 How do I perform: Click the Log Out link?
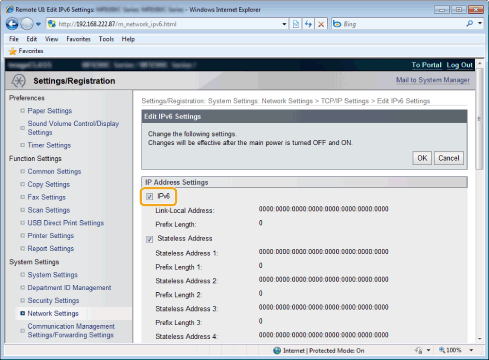click(x=460, y=65)
